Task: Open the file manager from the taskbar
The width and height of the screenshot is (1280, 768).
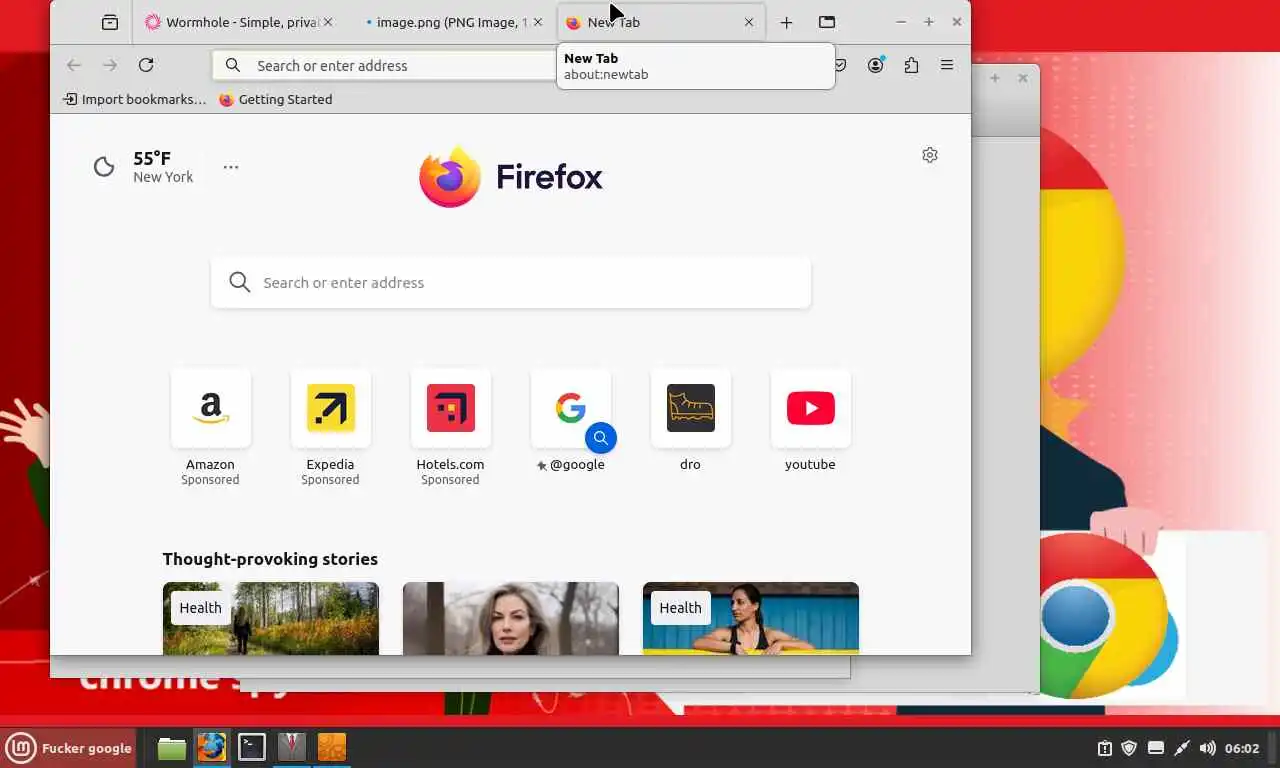Action: (172, 748)
